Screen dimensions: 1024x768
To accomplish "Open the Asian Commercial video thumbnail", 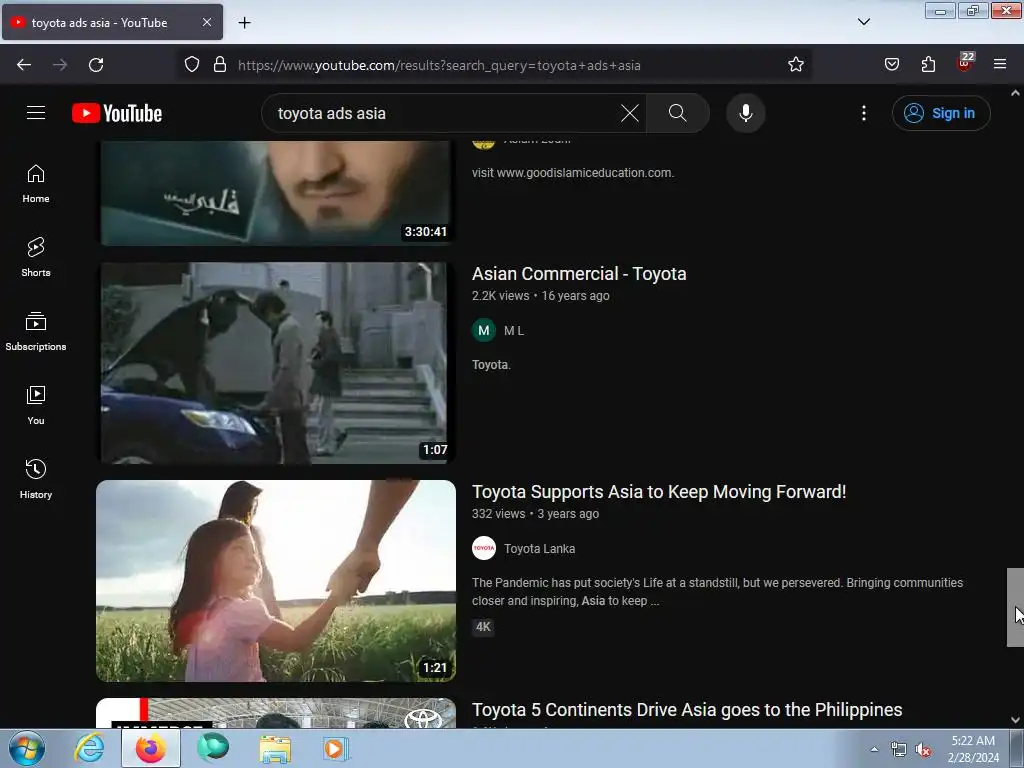I will click(x=276, y=362).
